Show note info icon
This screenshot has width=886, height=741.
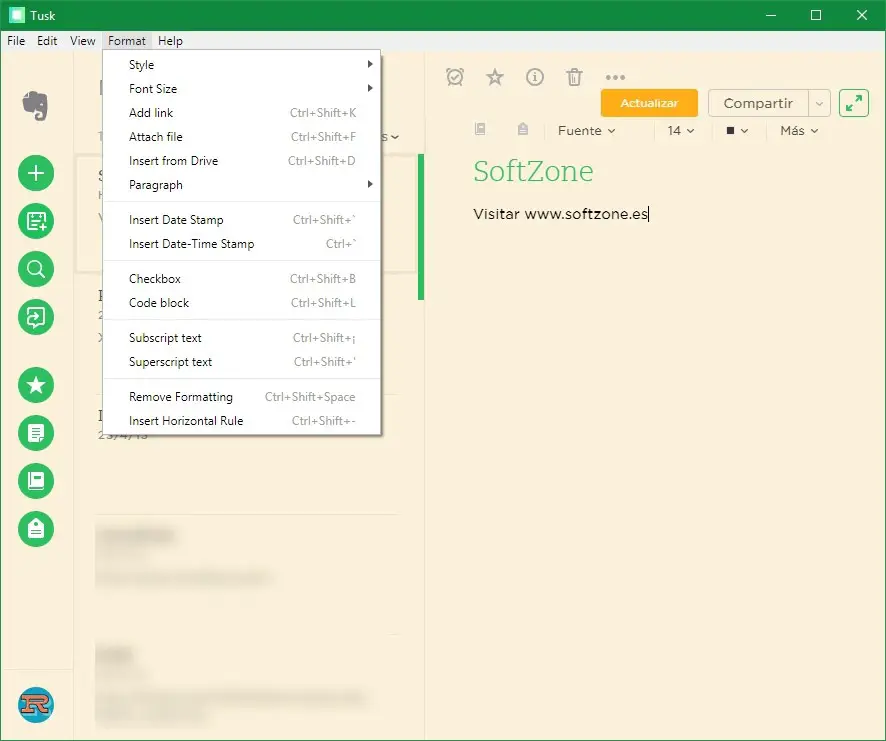(x=535, y=77)
